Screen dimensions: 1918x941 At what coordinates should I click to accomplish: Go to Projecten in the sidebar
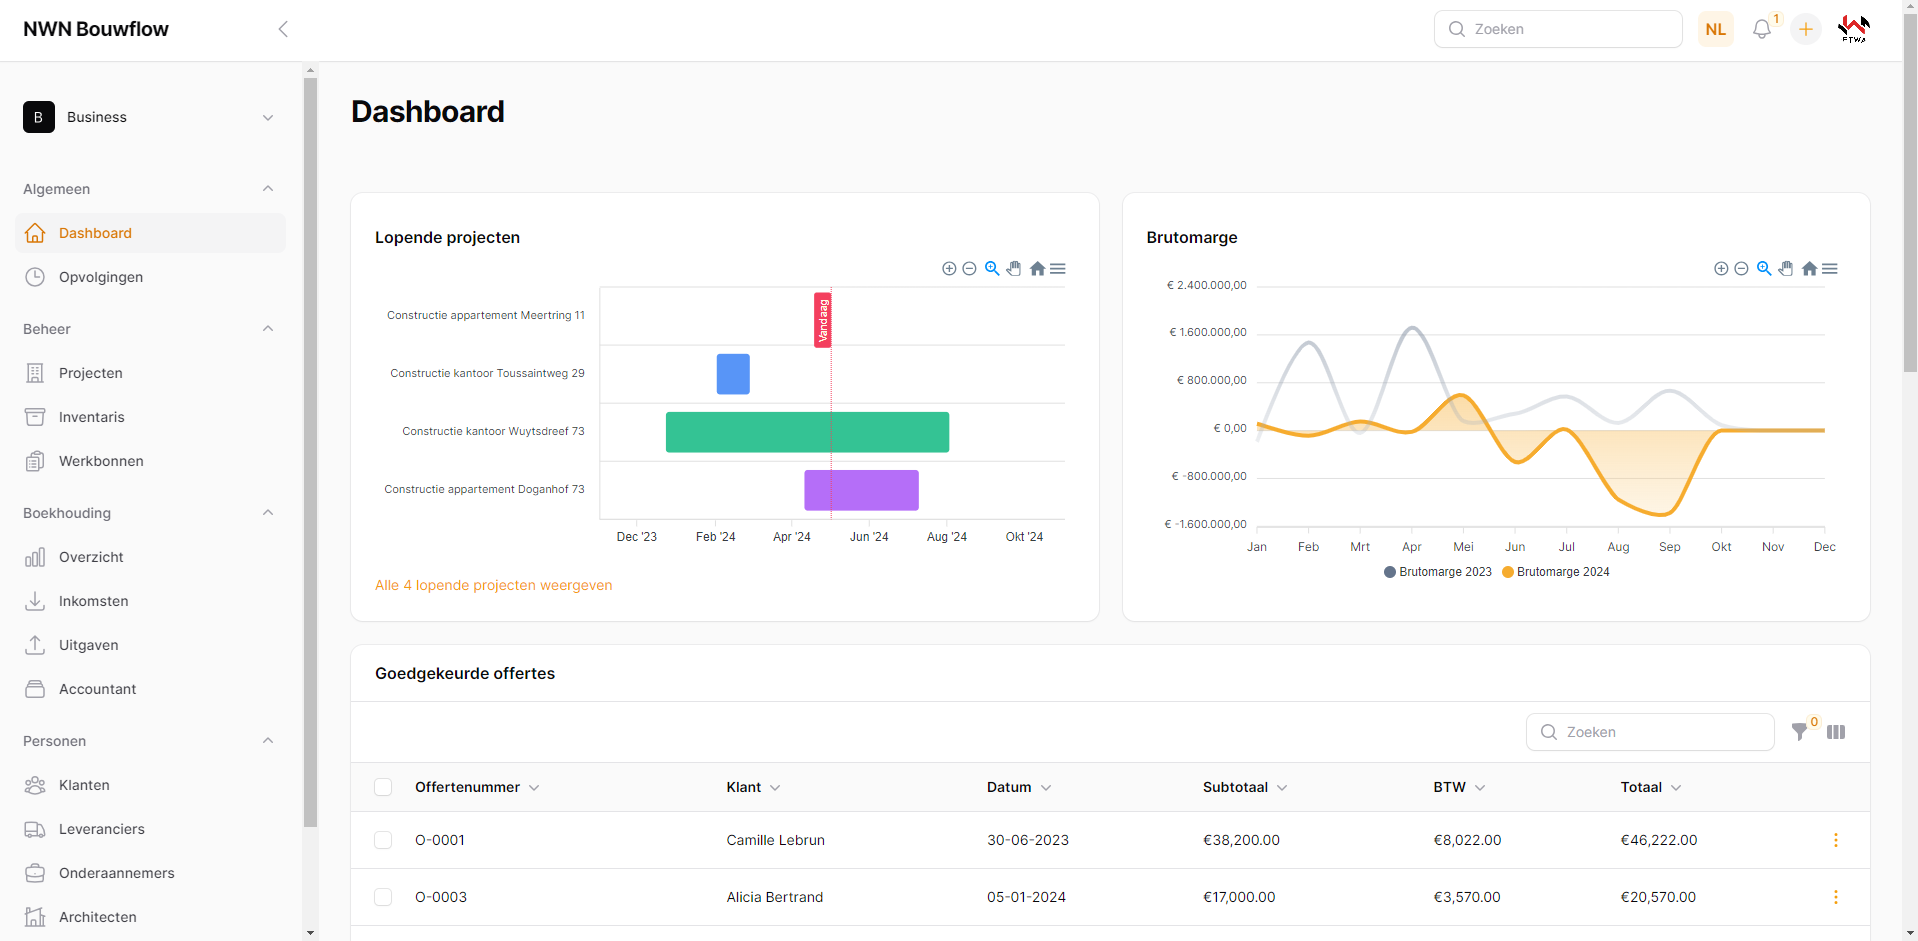coord(90,373)
